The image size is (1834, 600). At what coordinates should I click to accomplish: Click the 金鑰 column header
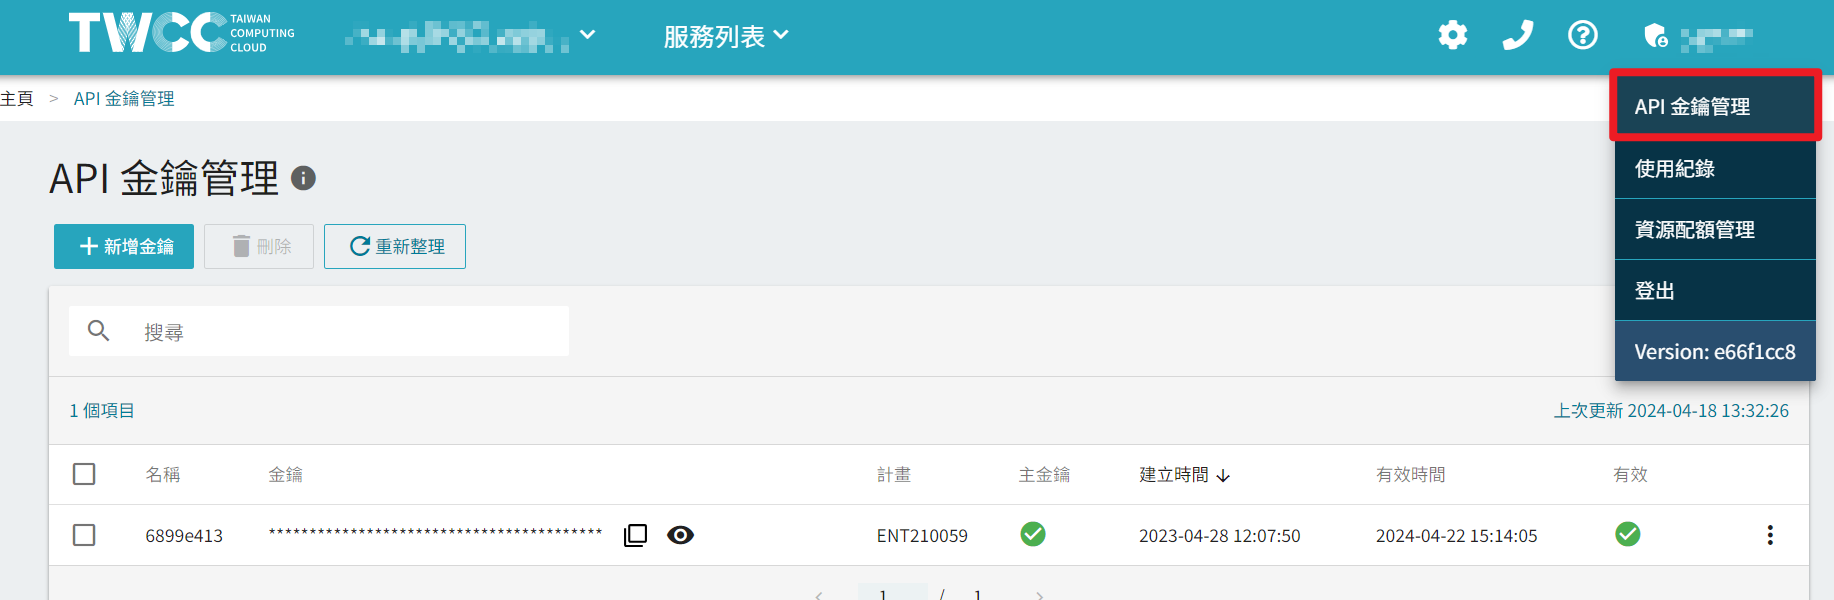pos(286,474)
